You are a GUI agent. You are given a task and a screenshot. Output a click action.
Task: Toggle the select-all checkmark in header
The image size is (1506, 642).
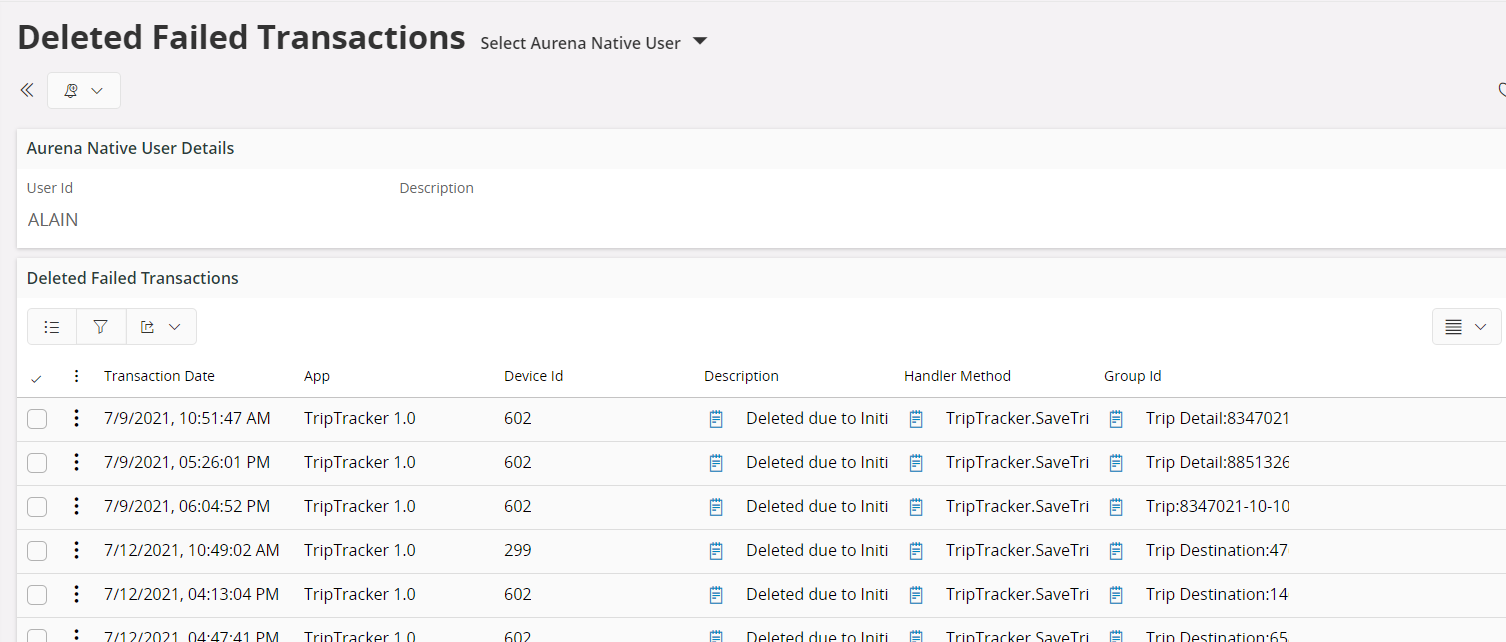click(37, 378)
